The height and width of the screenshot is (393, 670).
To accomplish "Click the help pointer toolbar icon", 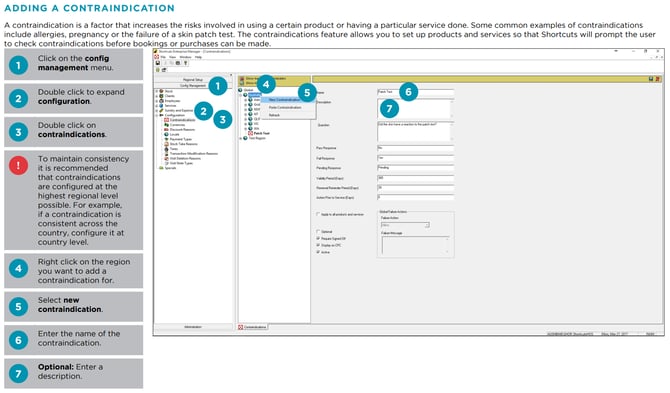I will (x=185, y=63).
